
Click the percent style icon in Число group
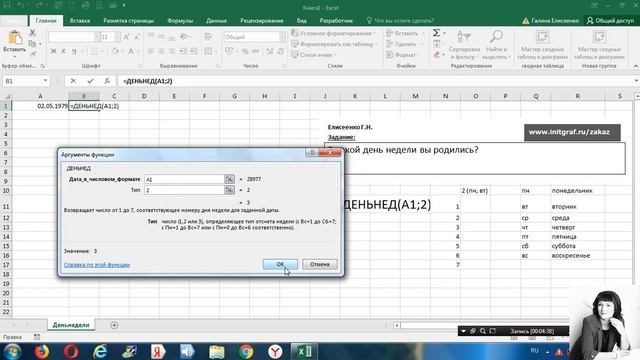tap(245, 51)
